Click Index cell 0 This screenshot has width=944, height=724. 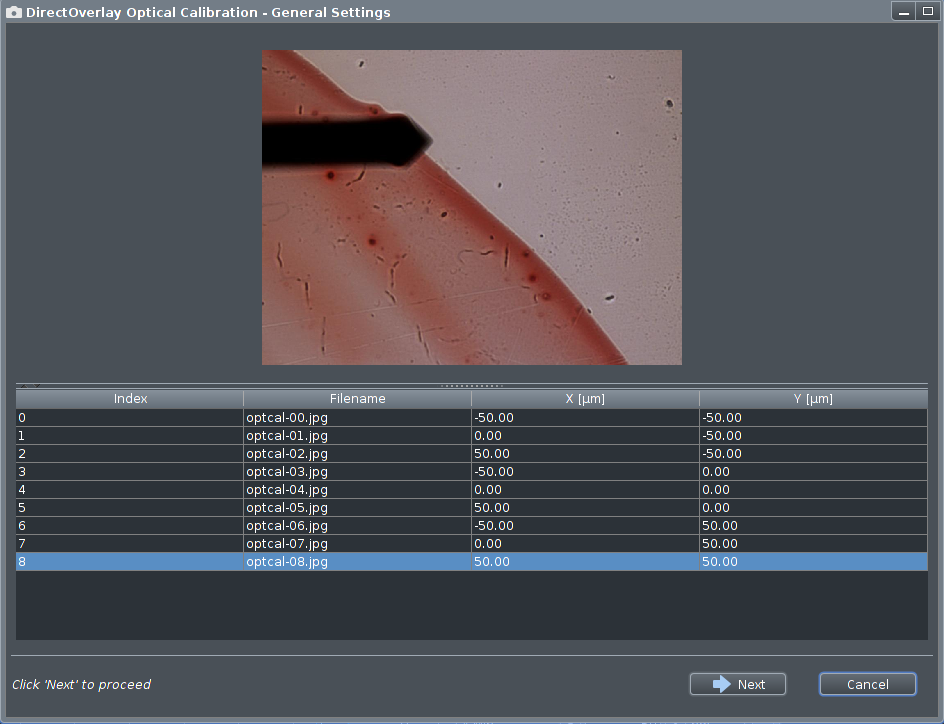pos(129,418)
